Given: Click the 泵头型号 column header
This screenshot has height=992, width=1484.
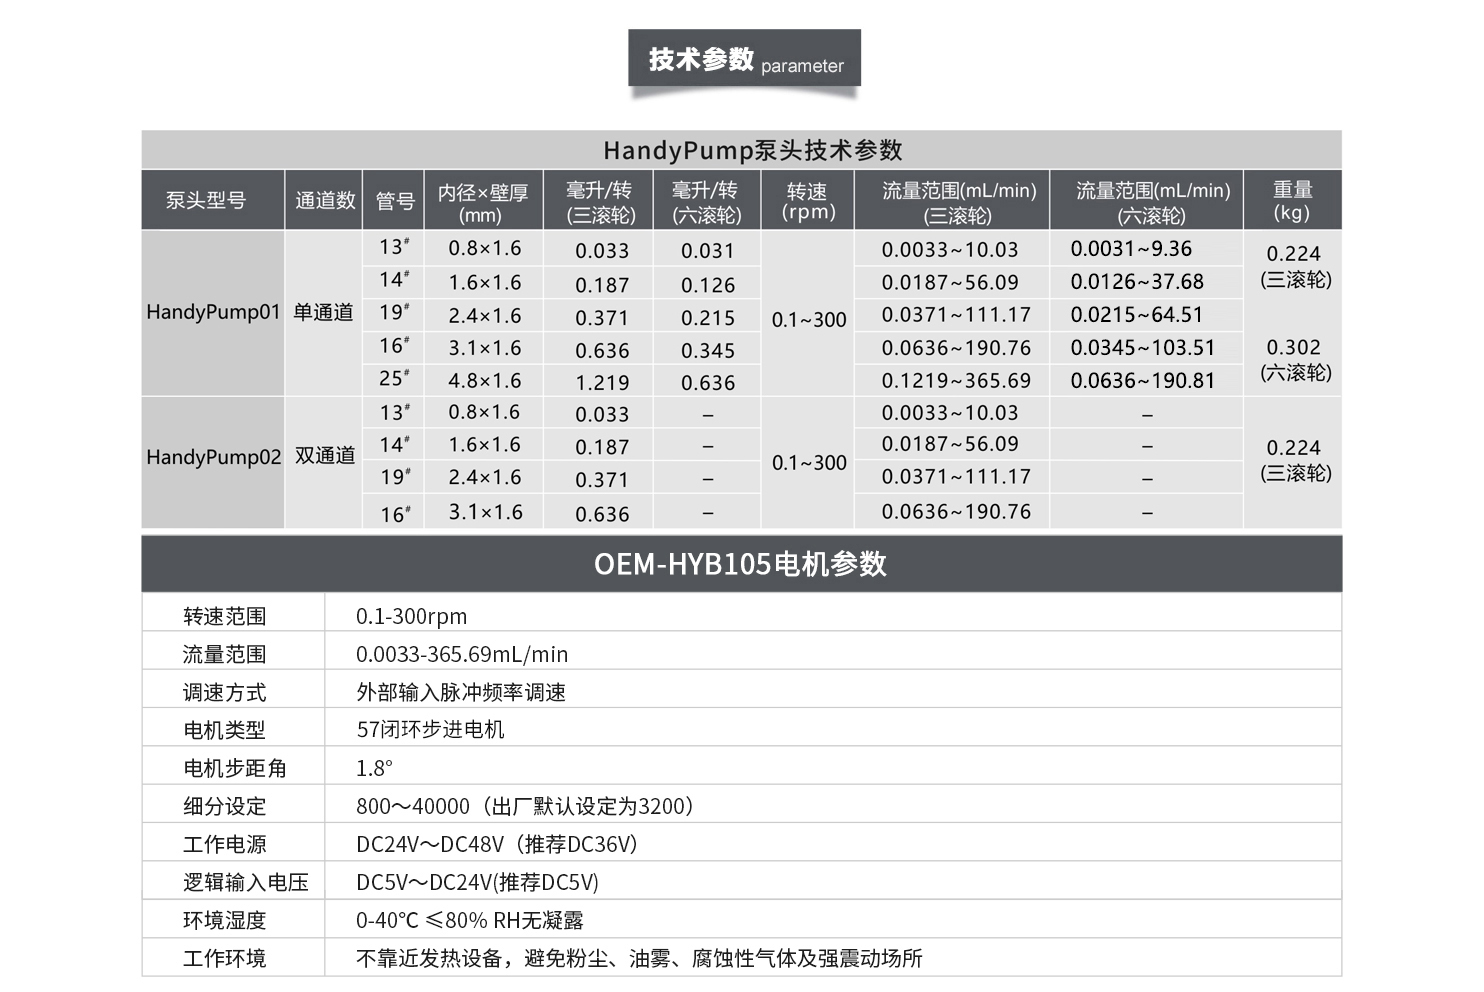Looking at the screenshot, I should click(206, 201).
